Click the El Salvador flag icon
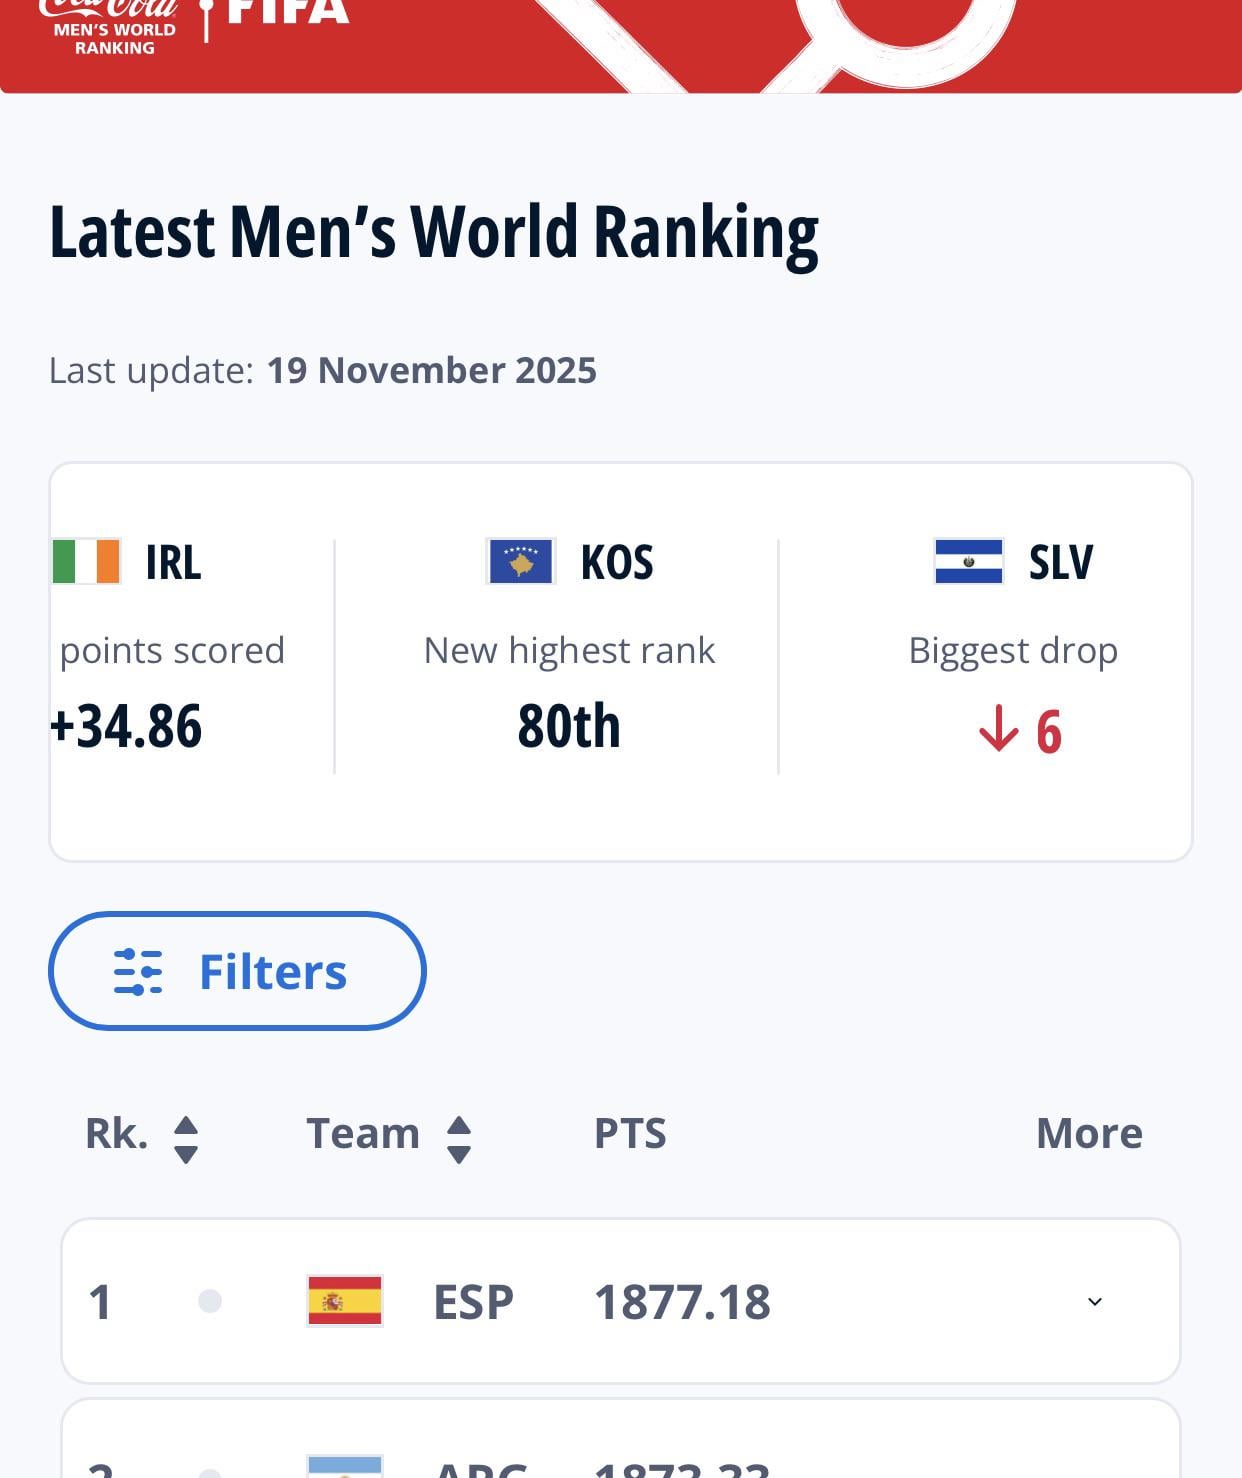 pyautogui.click(x=968, y=561)
